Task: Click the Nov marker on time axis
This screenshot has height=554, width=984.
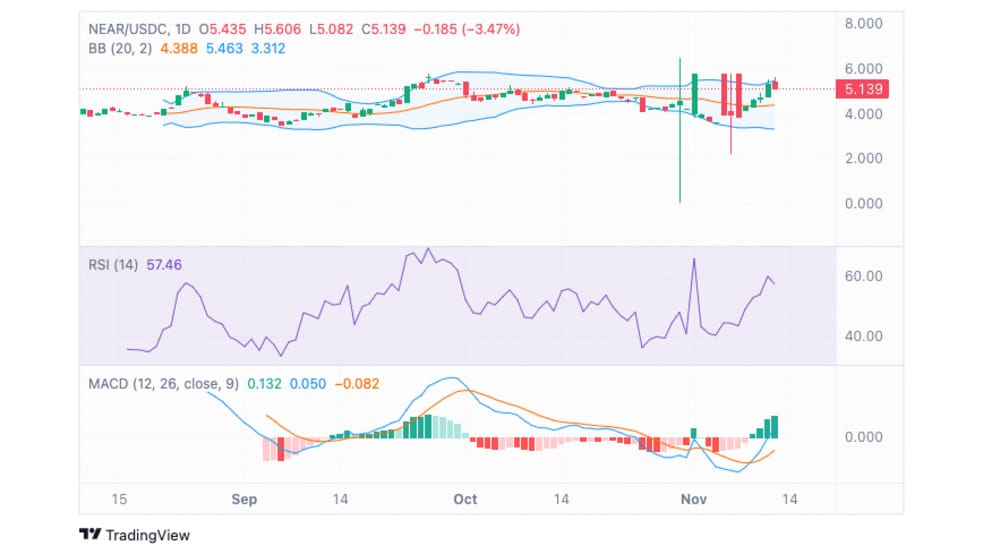Action: pos(693,499)
